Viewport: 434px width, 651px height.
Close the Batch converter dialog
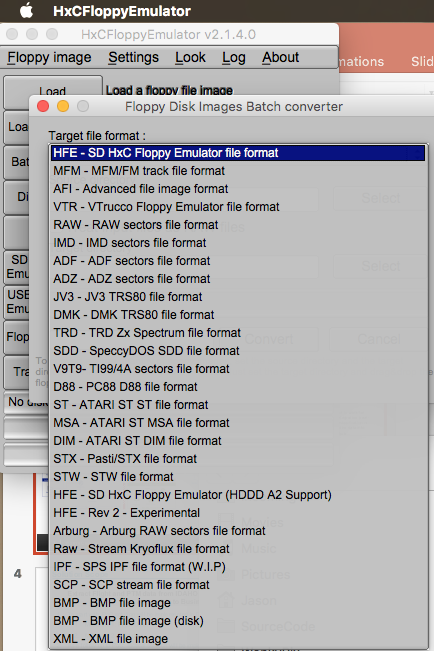(43, 106)
